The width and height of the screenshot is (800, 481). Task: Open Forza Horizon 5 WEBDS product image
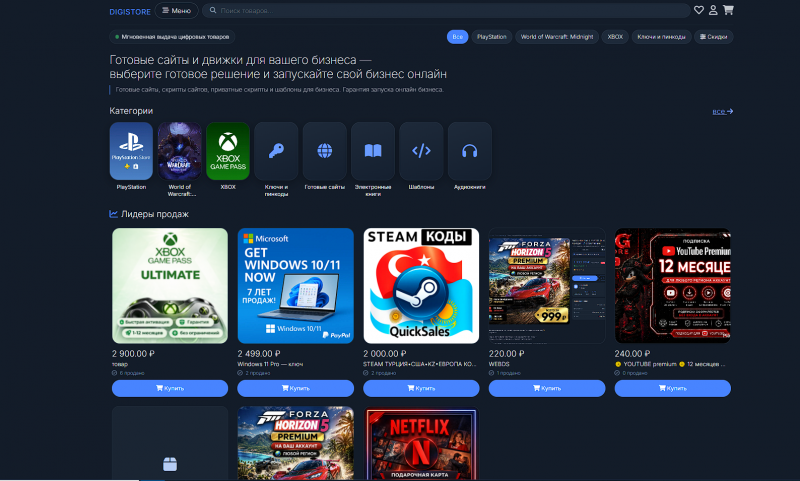pos(547,286)
